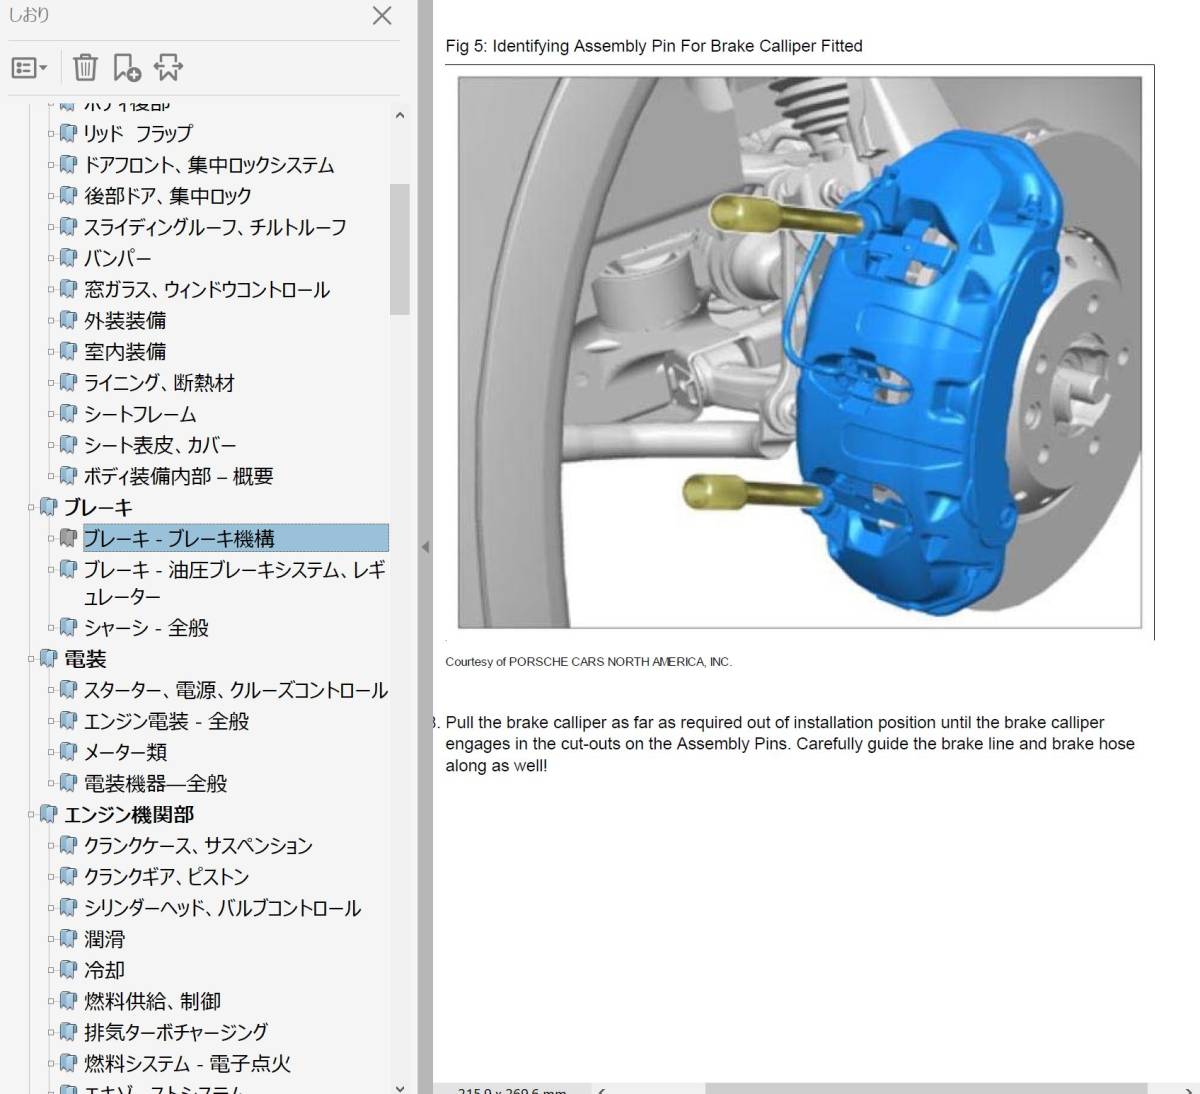The height and width of the screenshot is (1094, 1200).
Task: Open the 電装機器—全般 bookmark
Action: 155,784
